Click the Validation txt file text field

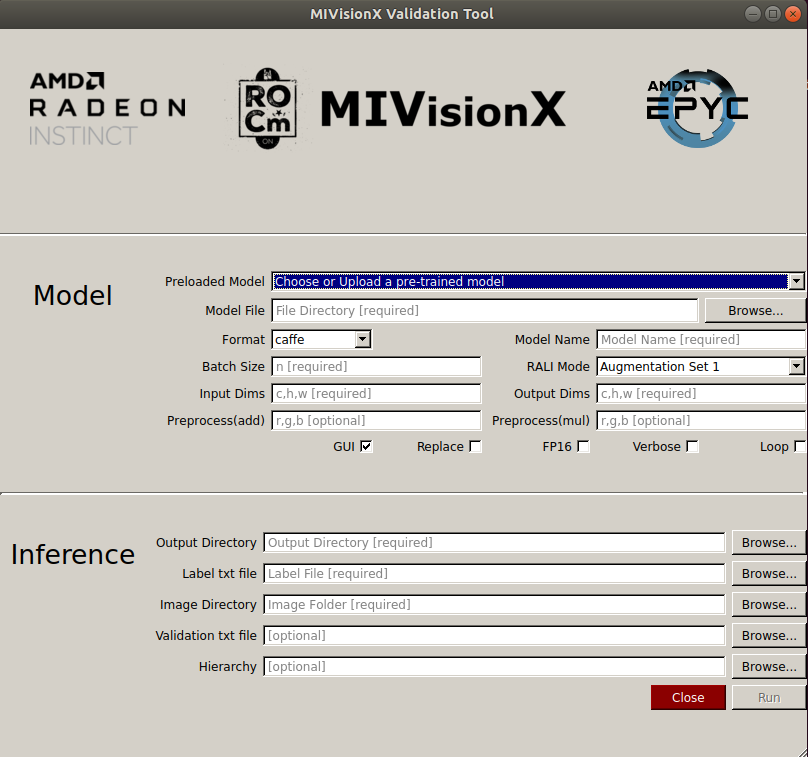494,635
